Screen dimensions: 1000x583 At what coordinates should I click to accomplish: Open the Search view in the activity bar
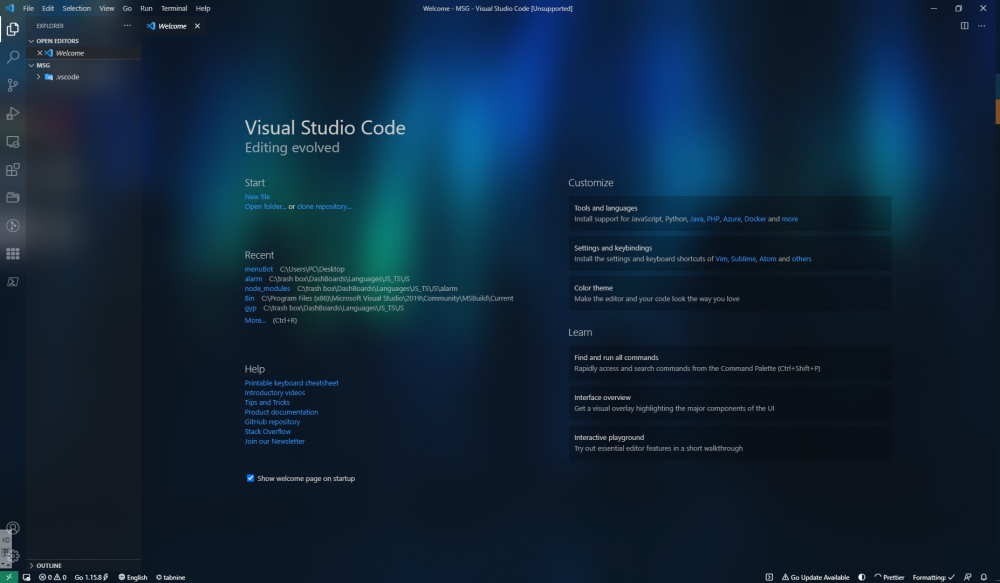13,57
